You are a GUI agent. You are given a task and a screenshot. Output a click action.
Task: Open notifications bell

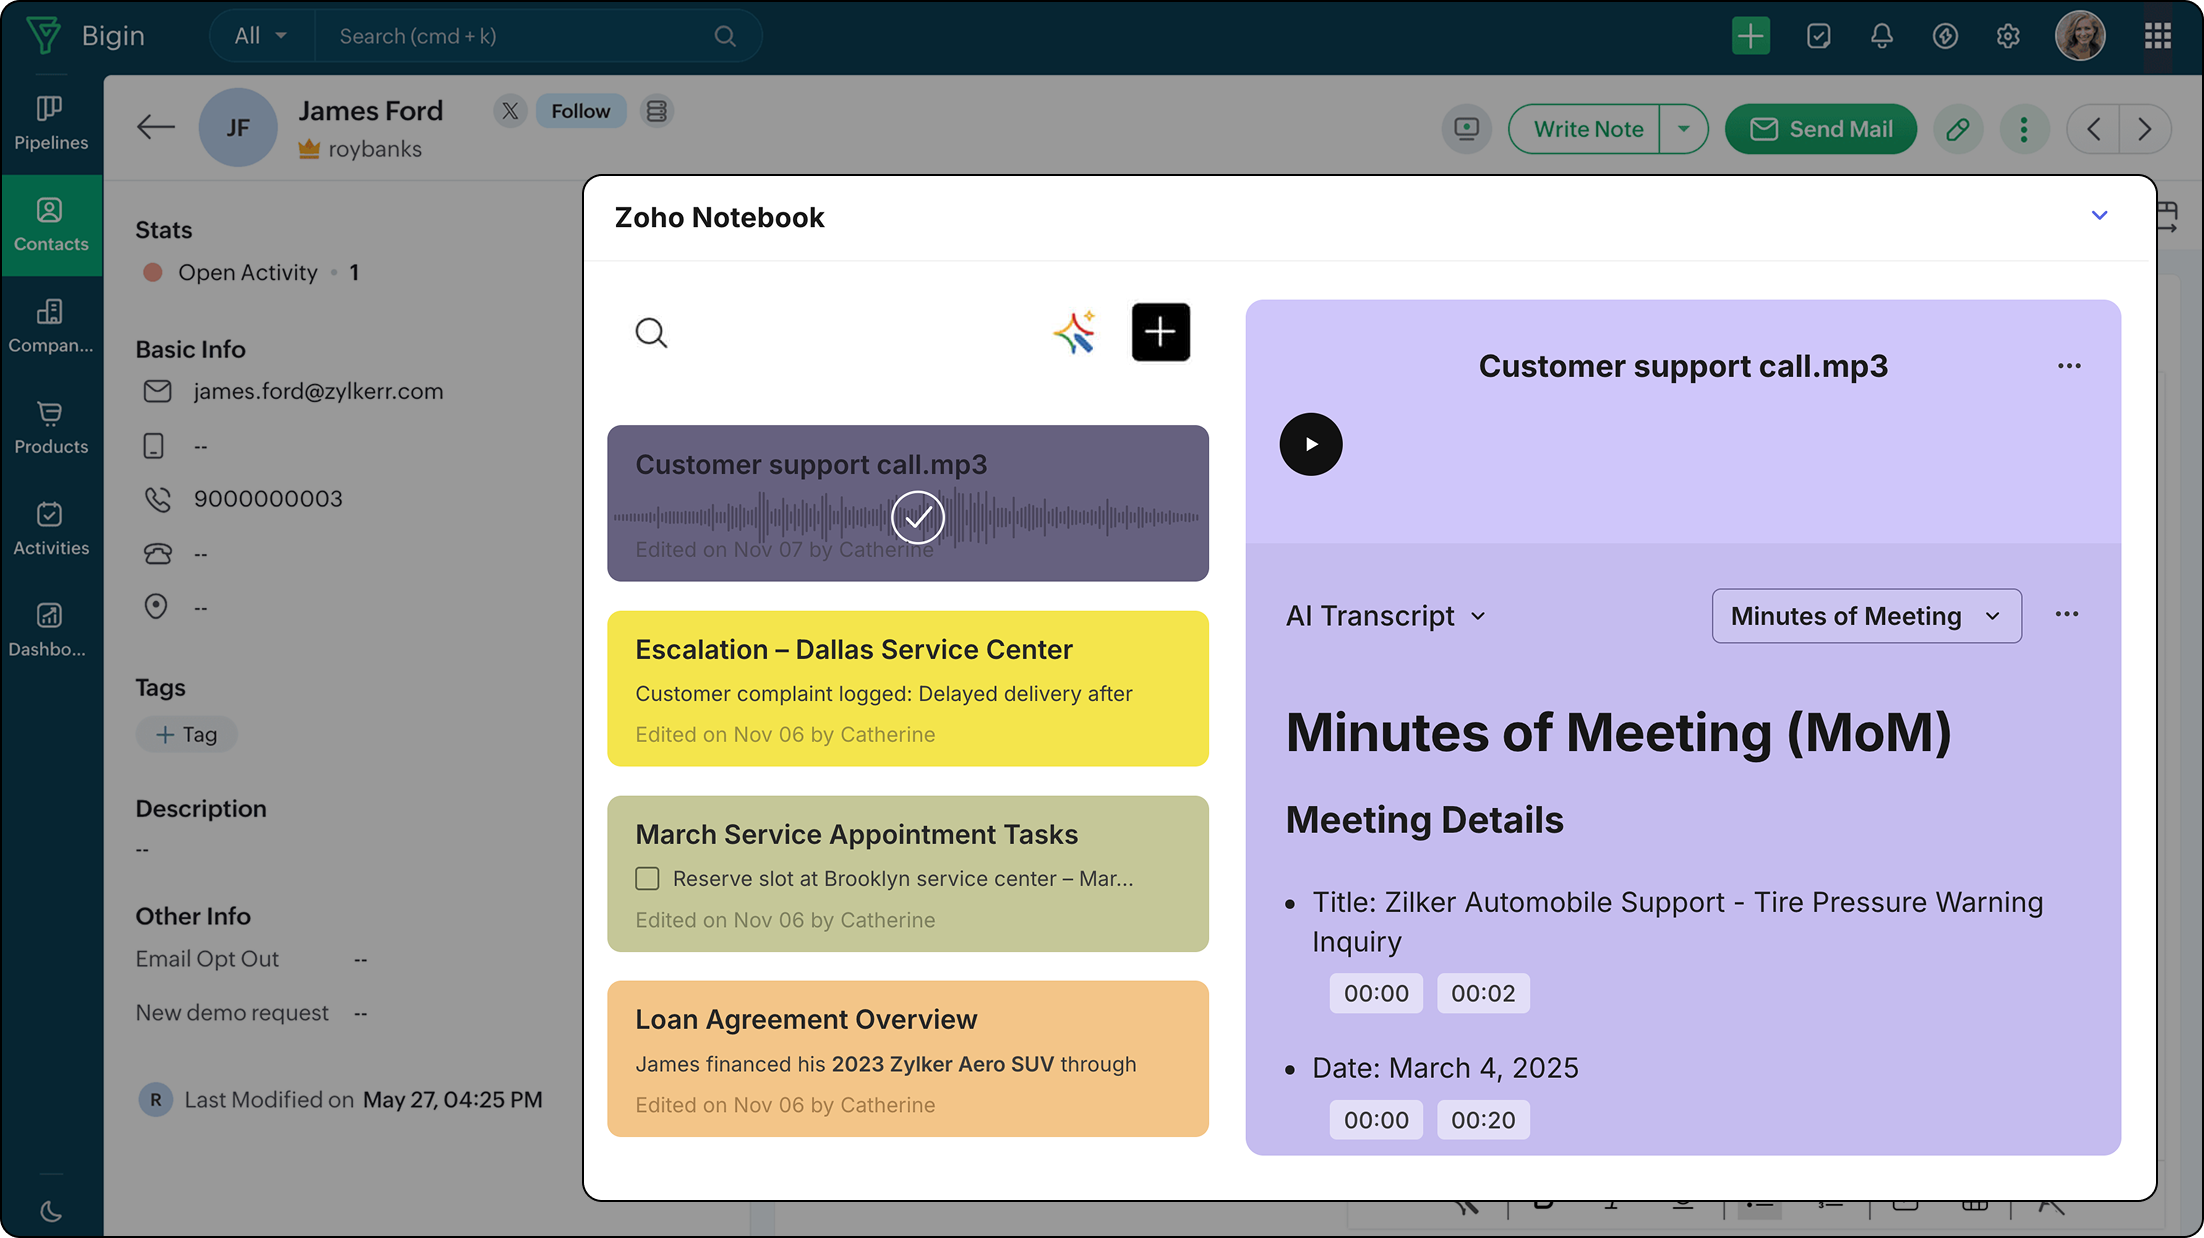coord(1882,36)
